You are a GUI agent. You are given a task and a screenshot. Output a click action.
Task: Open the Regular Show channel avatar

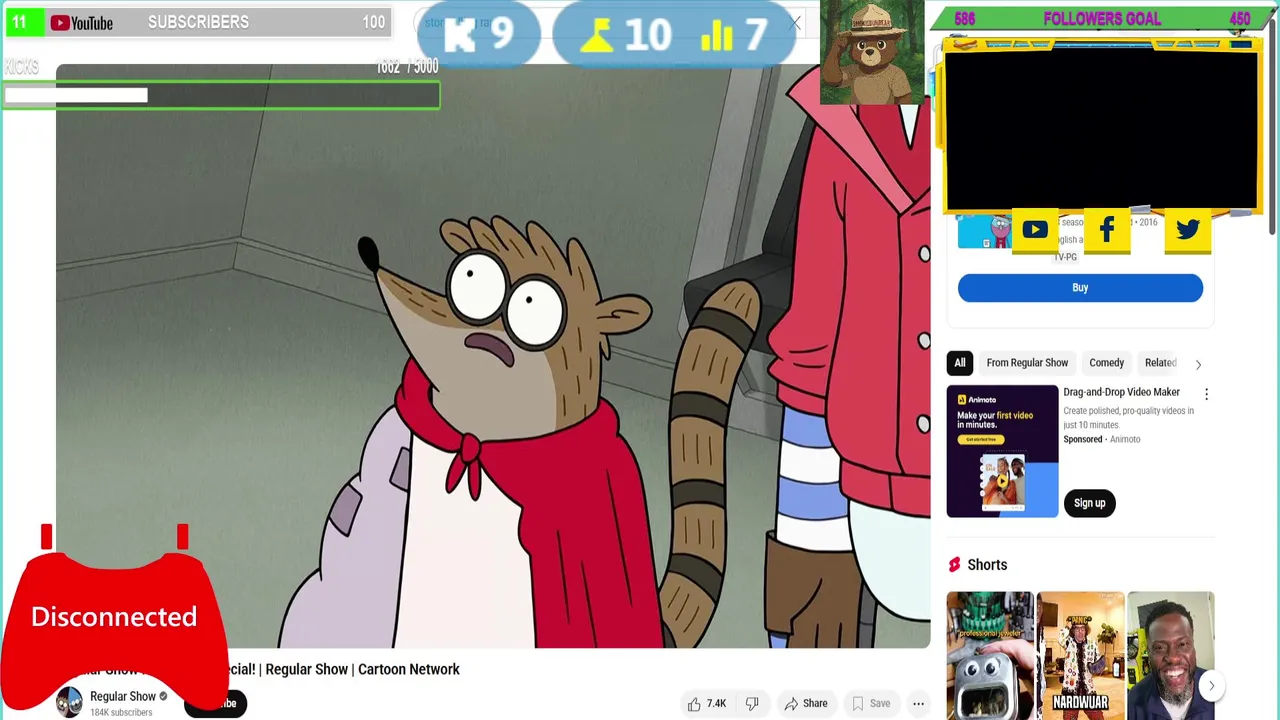pyautogui.click(x=69, y=702)
